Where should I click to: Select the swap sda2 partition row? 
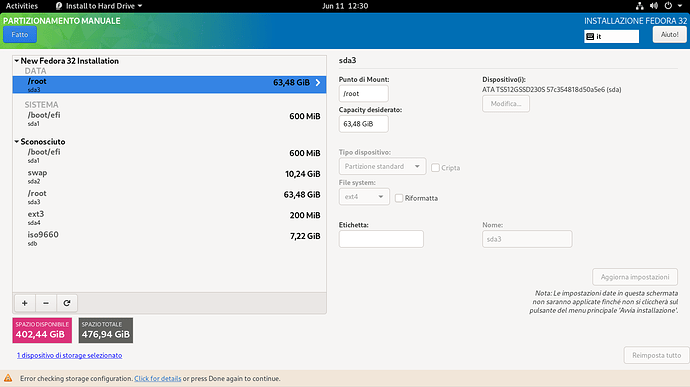coord(169,177)
